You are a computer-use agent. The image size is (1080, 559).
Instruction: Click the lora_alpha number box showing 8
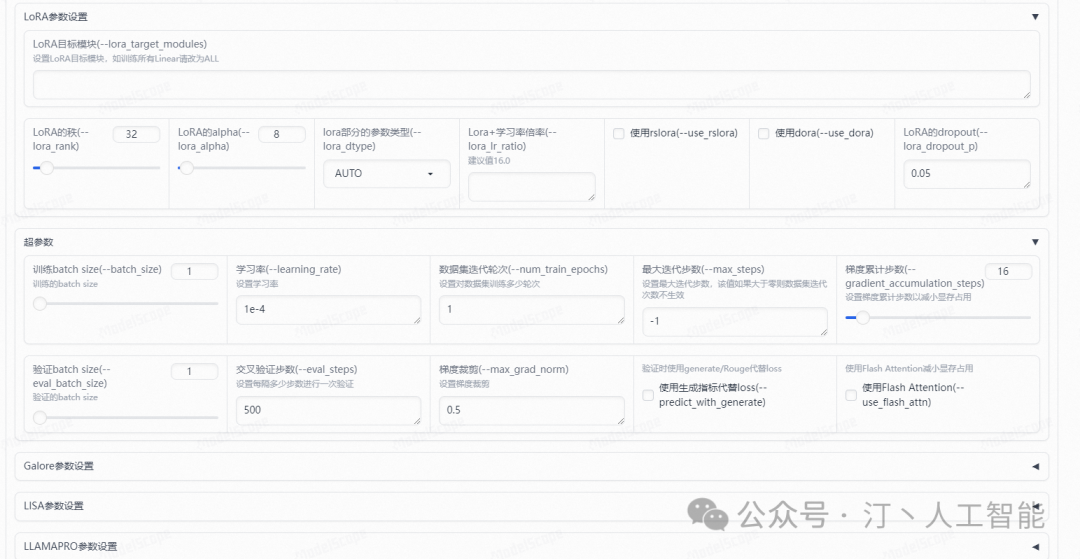click(282, 135)
